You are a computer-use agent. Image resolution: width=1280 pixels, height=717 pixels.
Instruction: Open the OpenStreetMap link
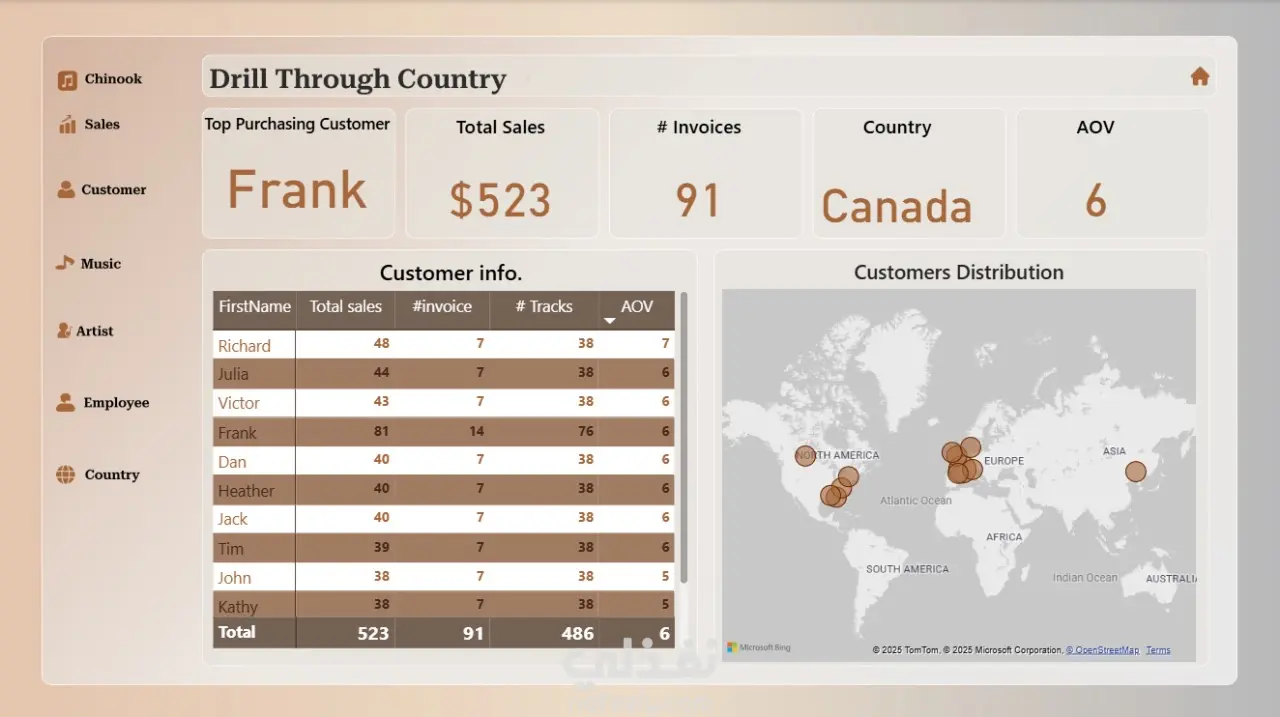(1102, 650)
